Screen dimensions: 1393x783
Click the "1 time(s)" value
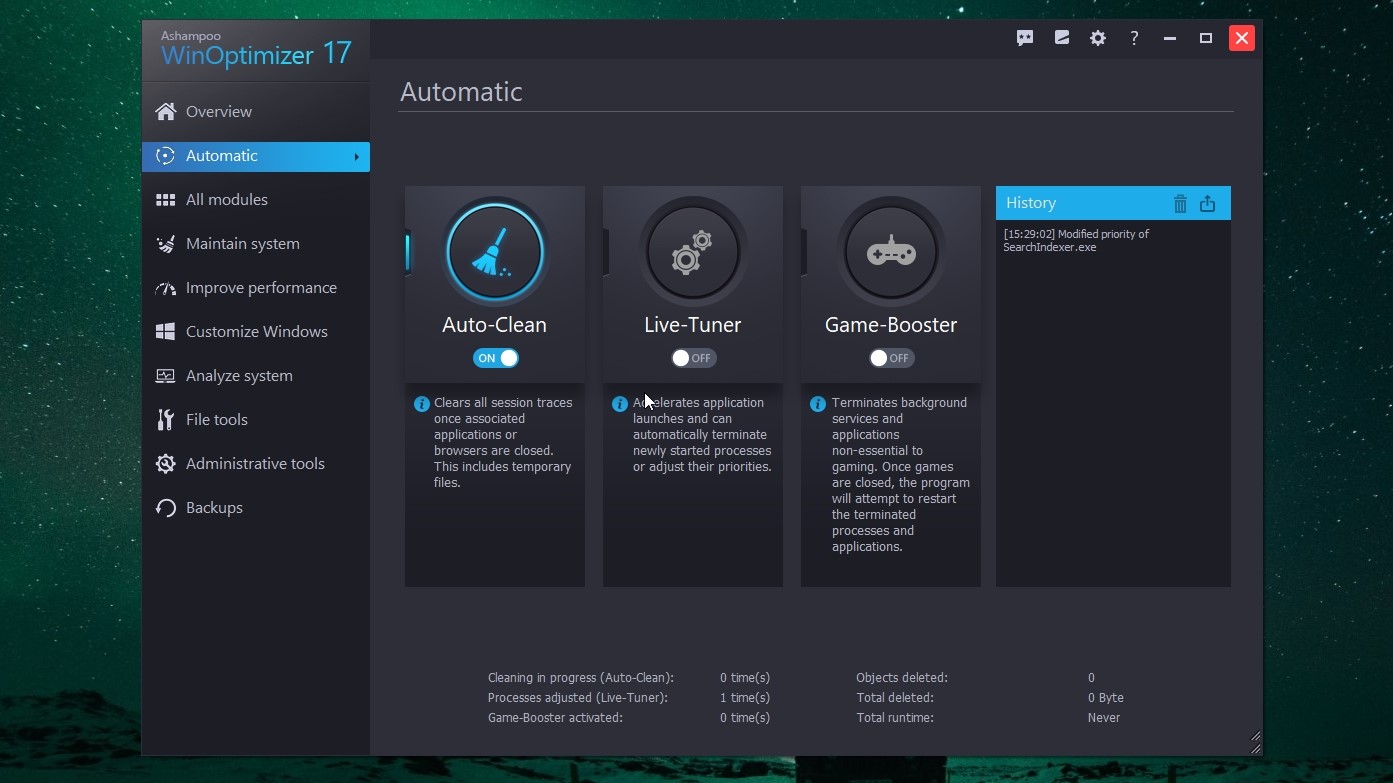click(745, 698)
